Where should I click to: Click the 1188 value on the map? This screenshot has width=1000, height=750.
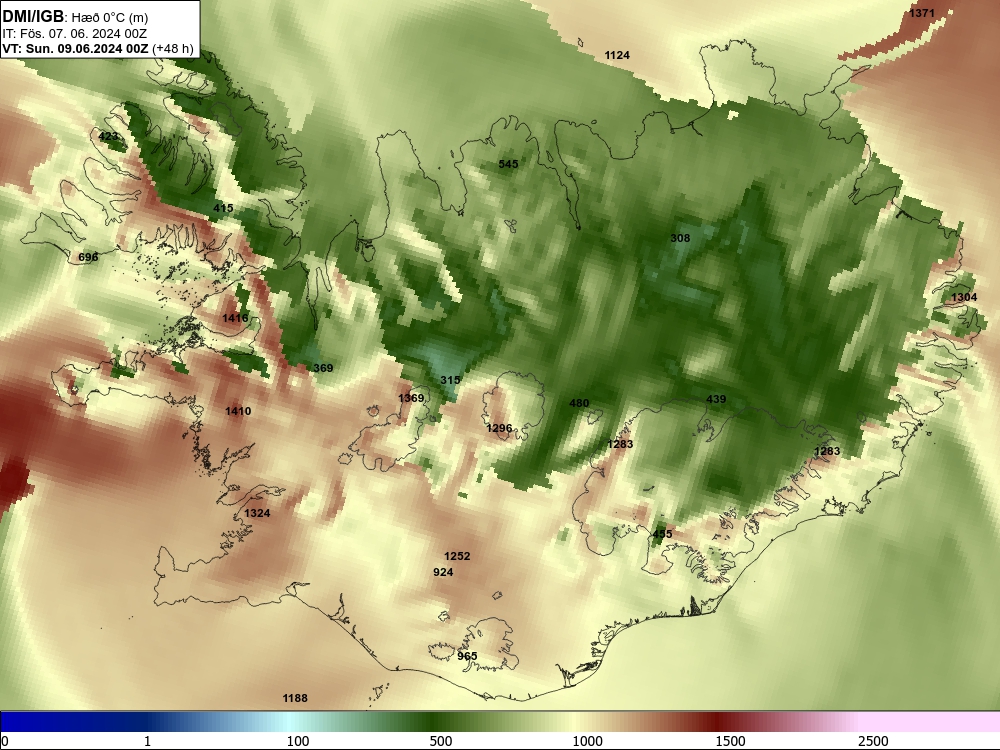point(295,698)
